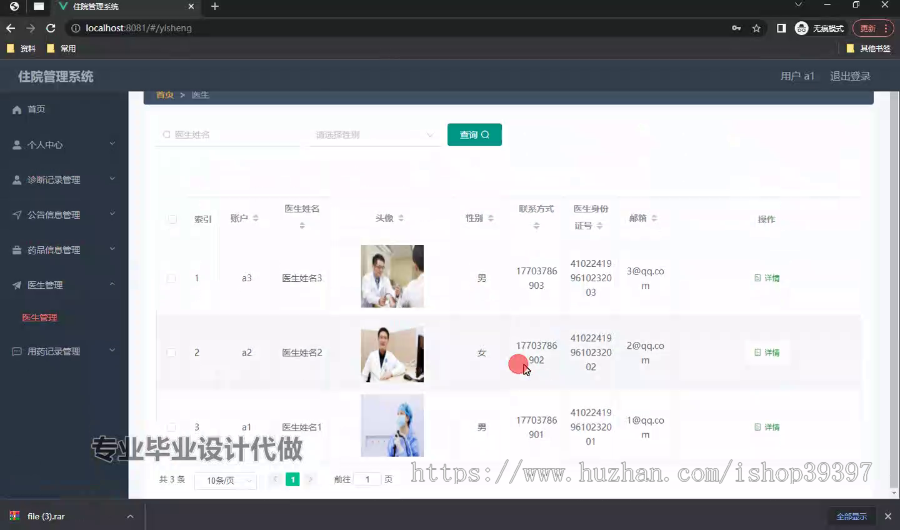Screen dimensions: 900x530
Task: Open the 10条/页 page size dropdown
Action: tap(225, 480)
